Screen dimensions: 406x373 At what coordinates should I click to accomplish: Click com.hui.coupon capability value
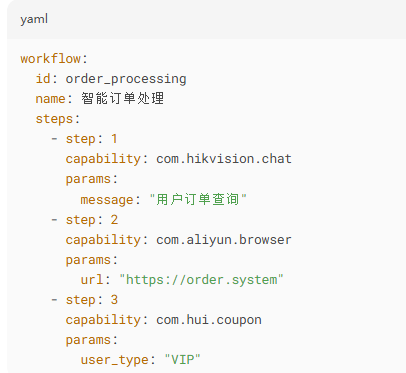pyautogui.click(x=209, y=320)
